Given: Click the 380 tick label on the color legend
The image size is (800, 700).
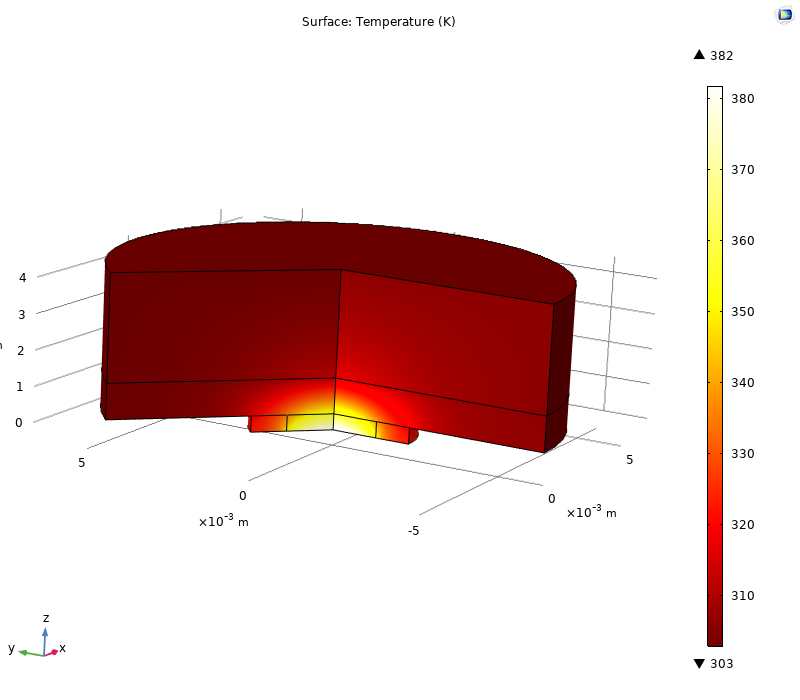Looking at the screenshot, I should click(742, 98).
